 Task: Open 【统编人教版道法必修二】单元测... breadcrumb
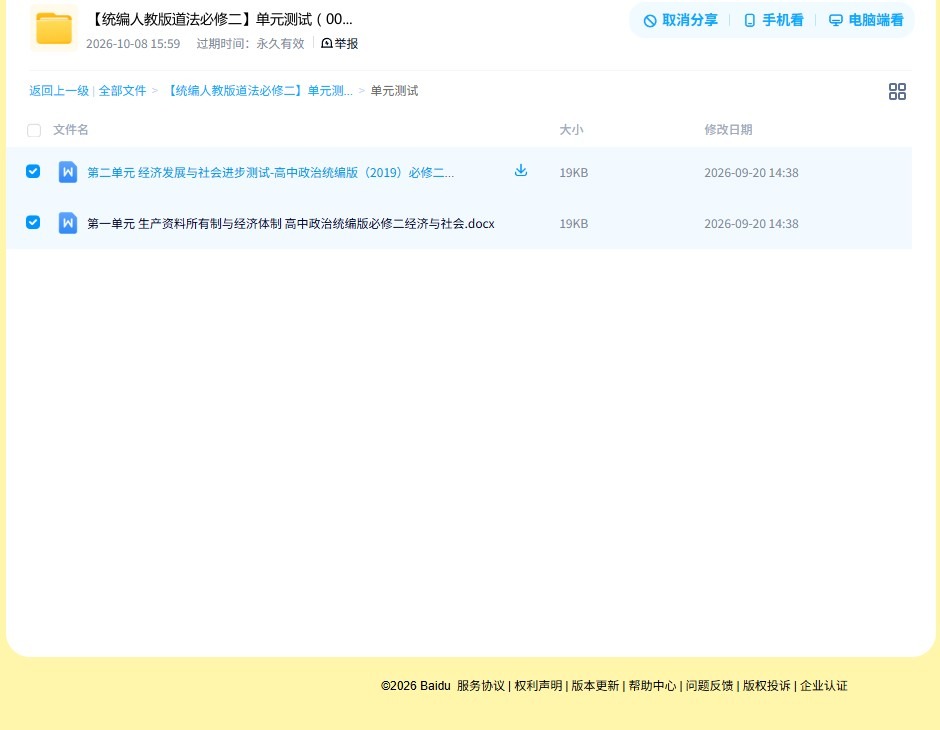(258, 91)
